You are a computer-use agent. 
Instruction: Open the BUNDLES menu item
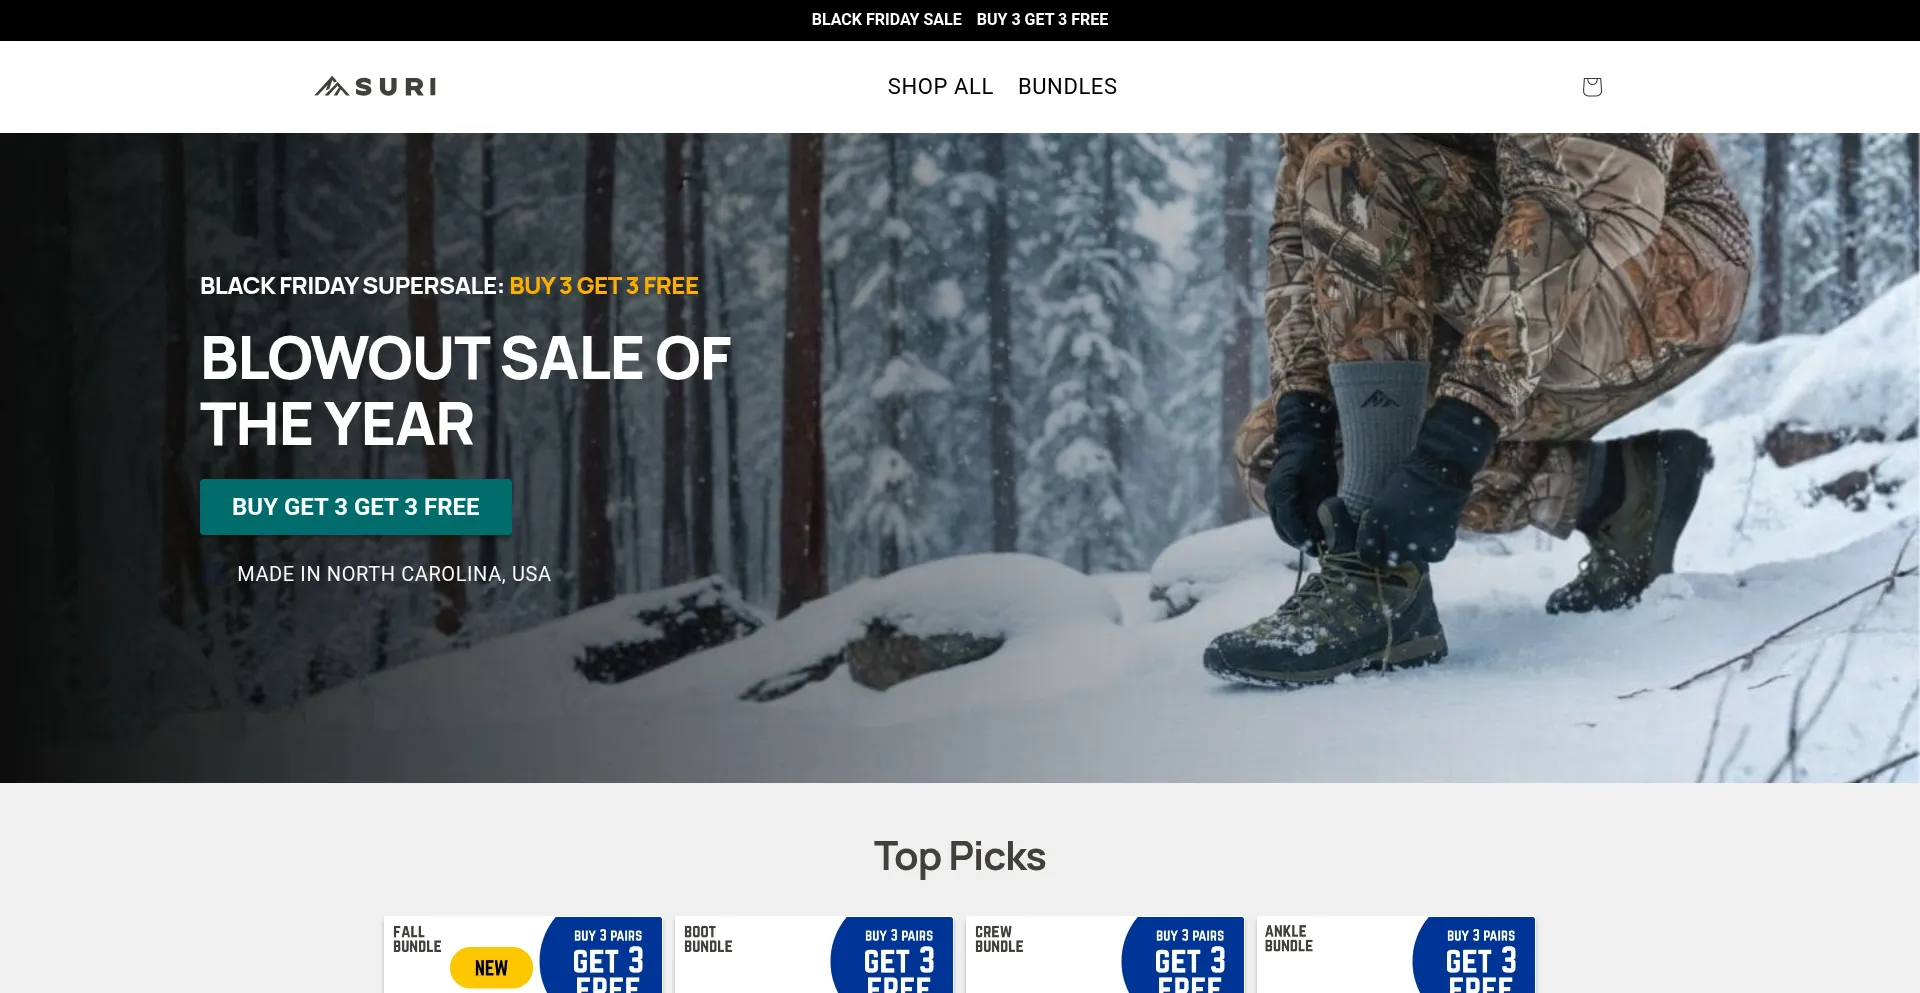(1067, 87)
